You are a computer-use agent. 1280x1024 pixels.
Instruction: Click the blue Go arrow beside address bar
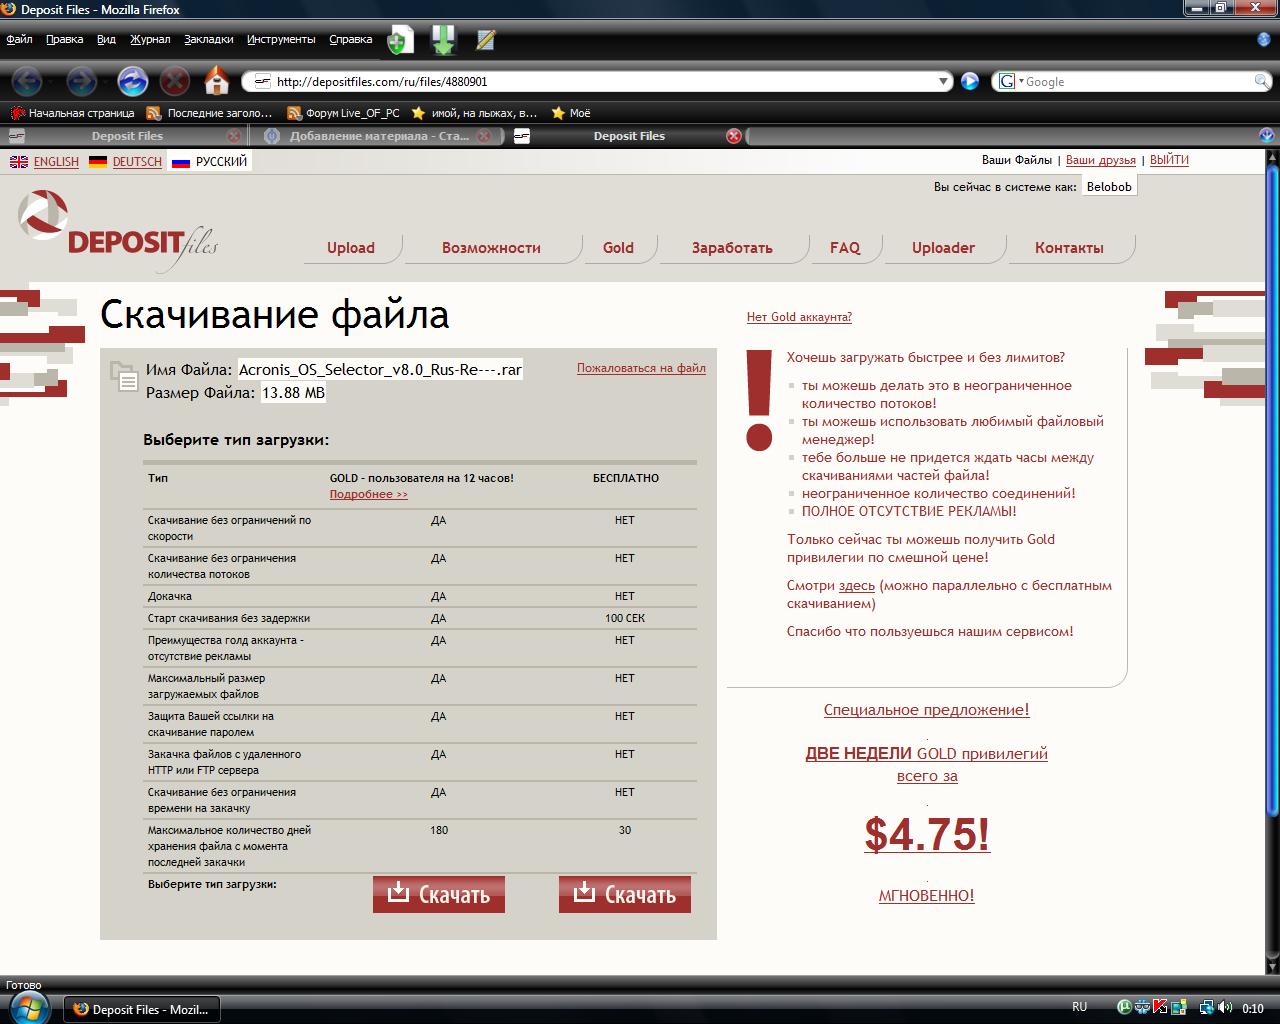coord(969,81)
